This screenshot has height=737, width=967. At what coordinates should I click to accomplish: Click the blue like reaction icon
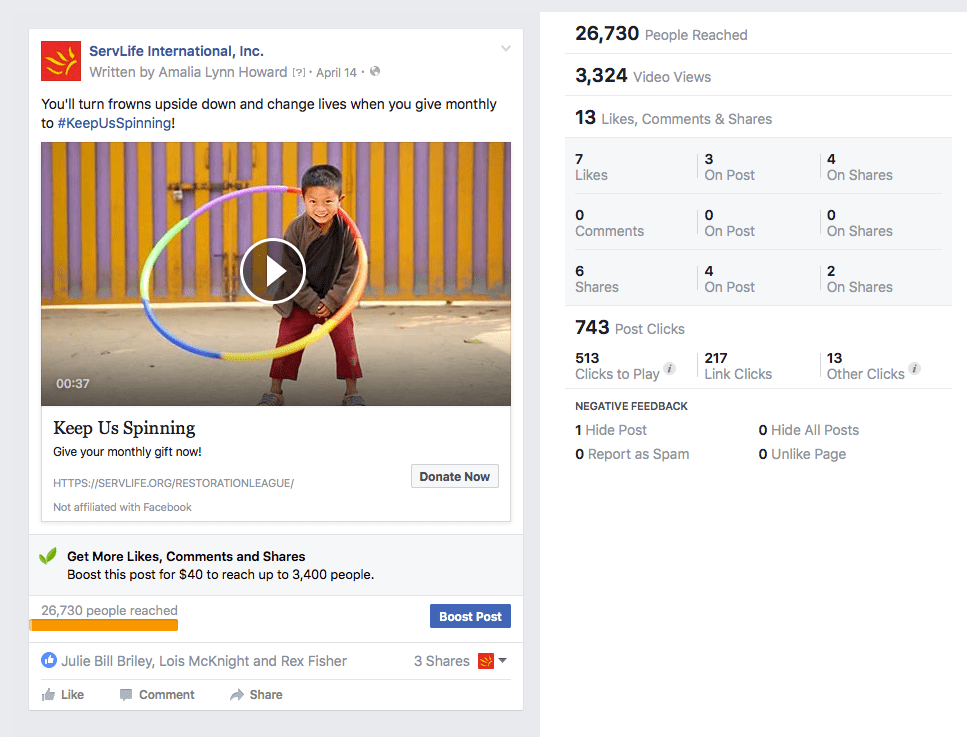point(49,661)
